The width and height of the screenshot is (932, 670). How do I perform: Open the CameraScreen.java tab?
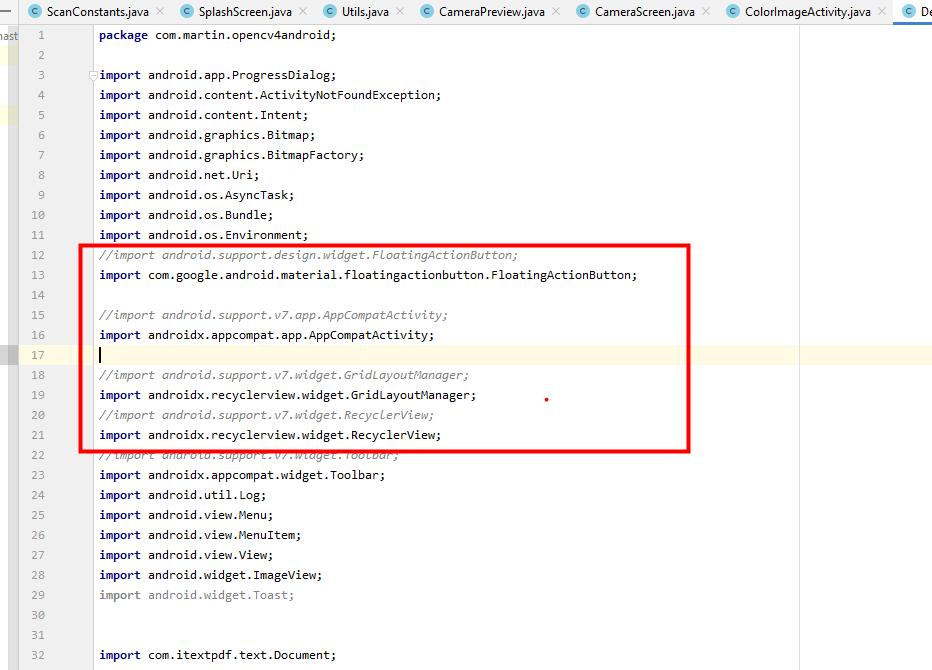point(644,12)
